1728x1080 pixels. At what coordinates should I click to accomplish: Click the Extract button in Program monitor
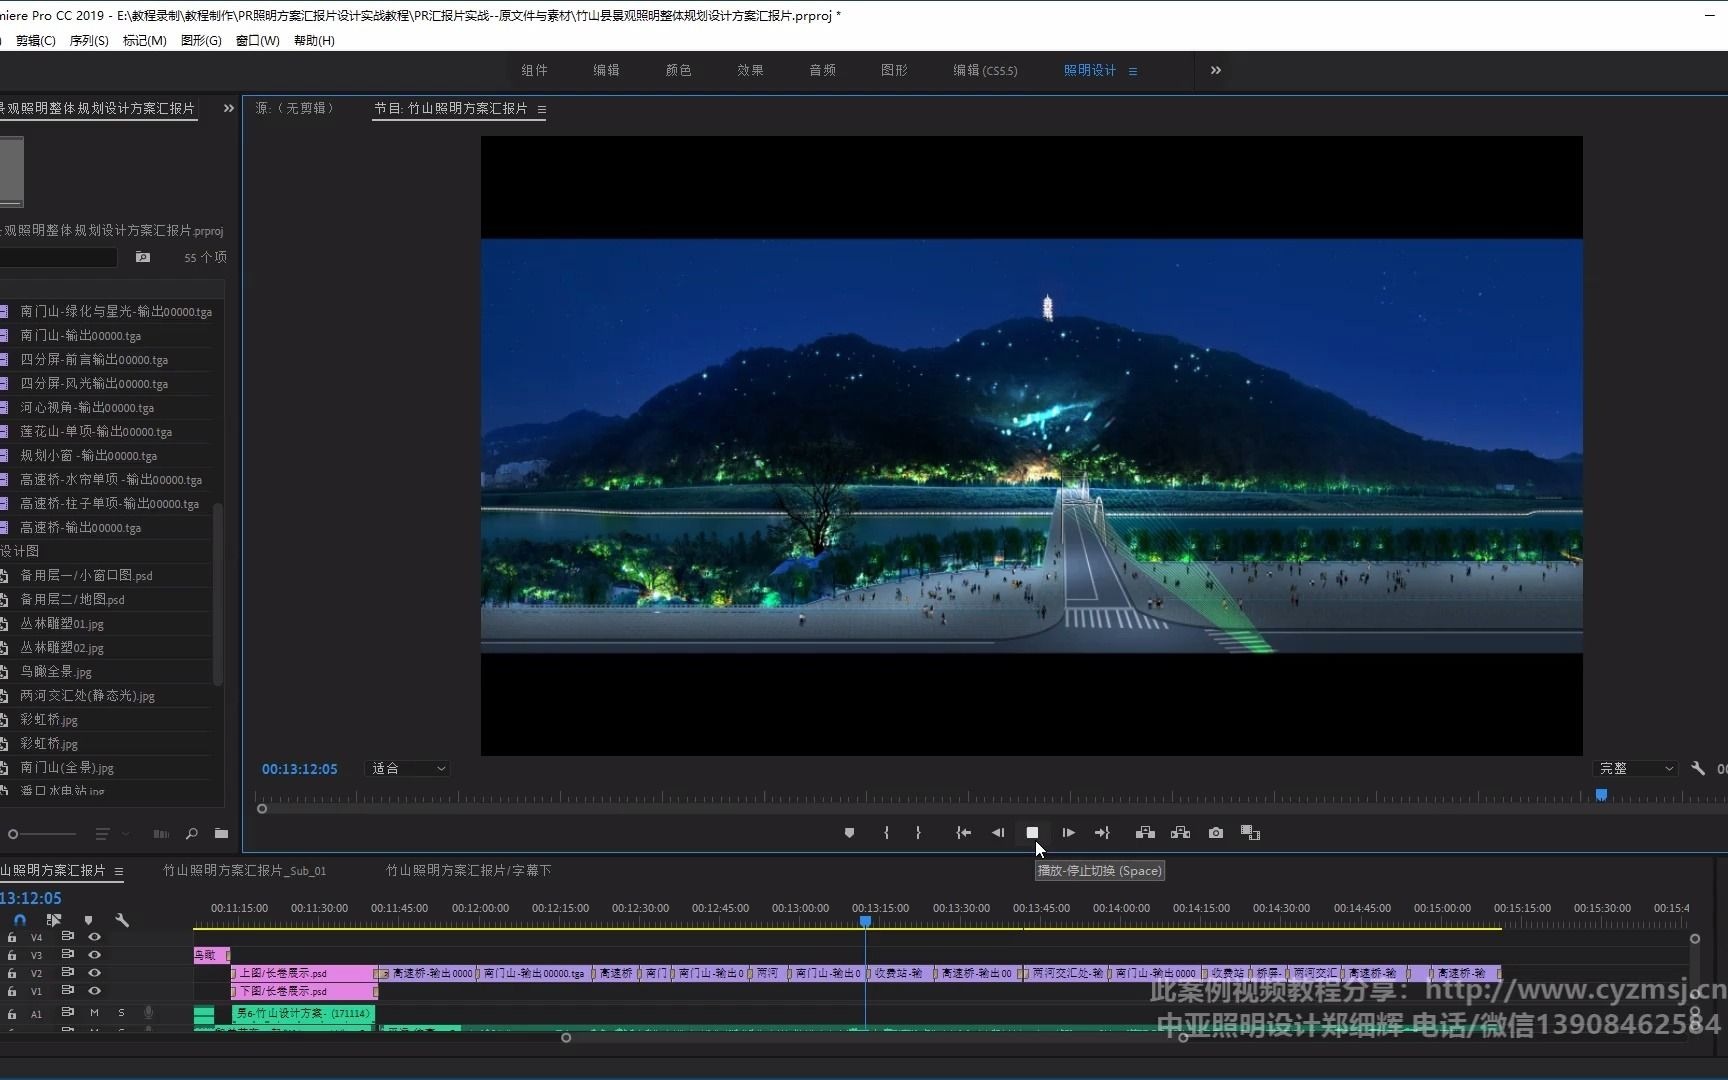click(1180, 833)
